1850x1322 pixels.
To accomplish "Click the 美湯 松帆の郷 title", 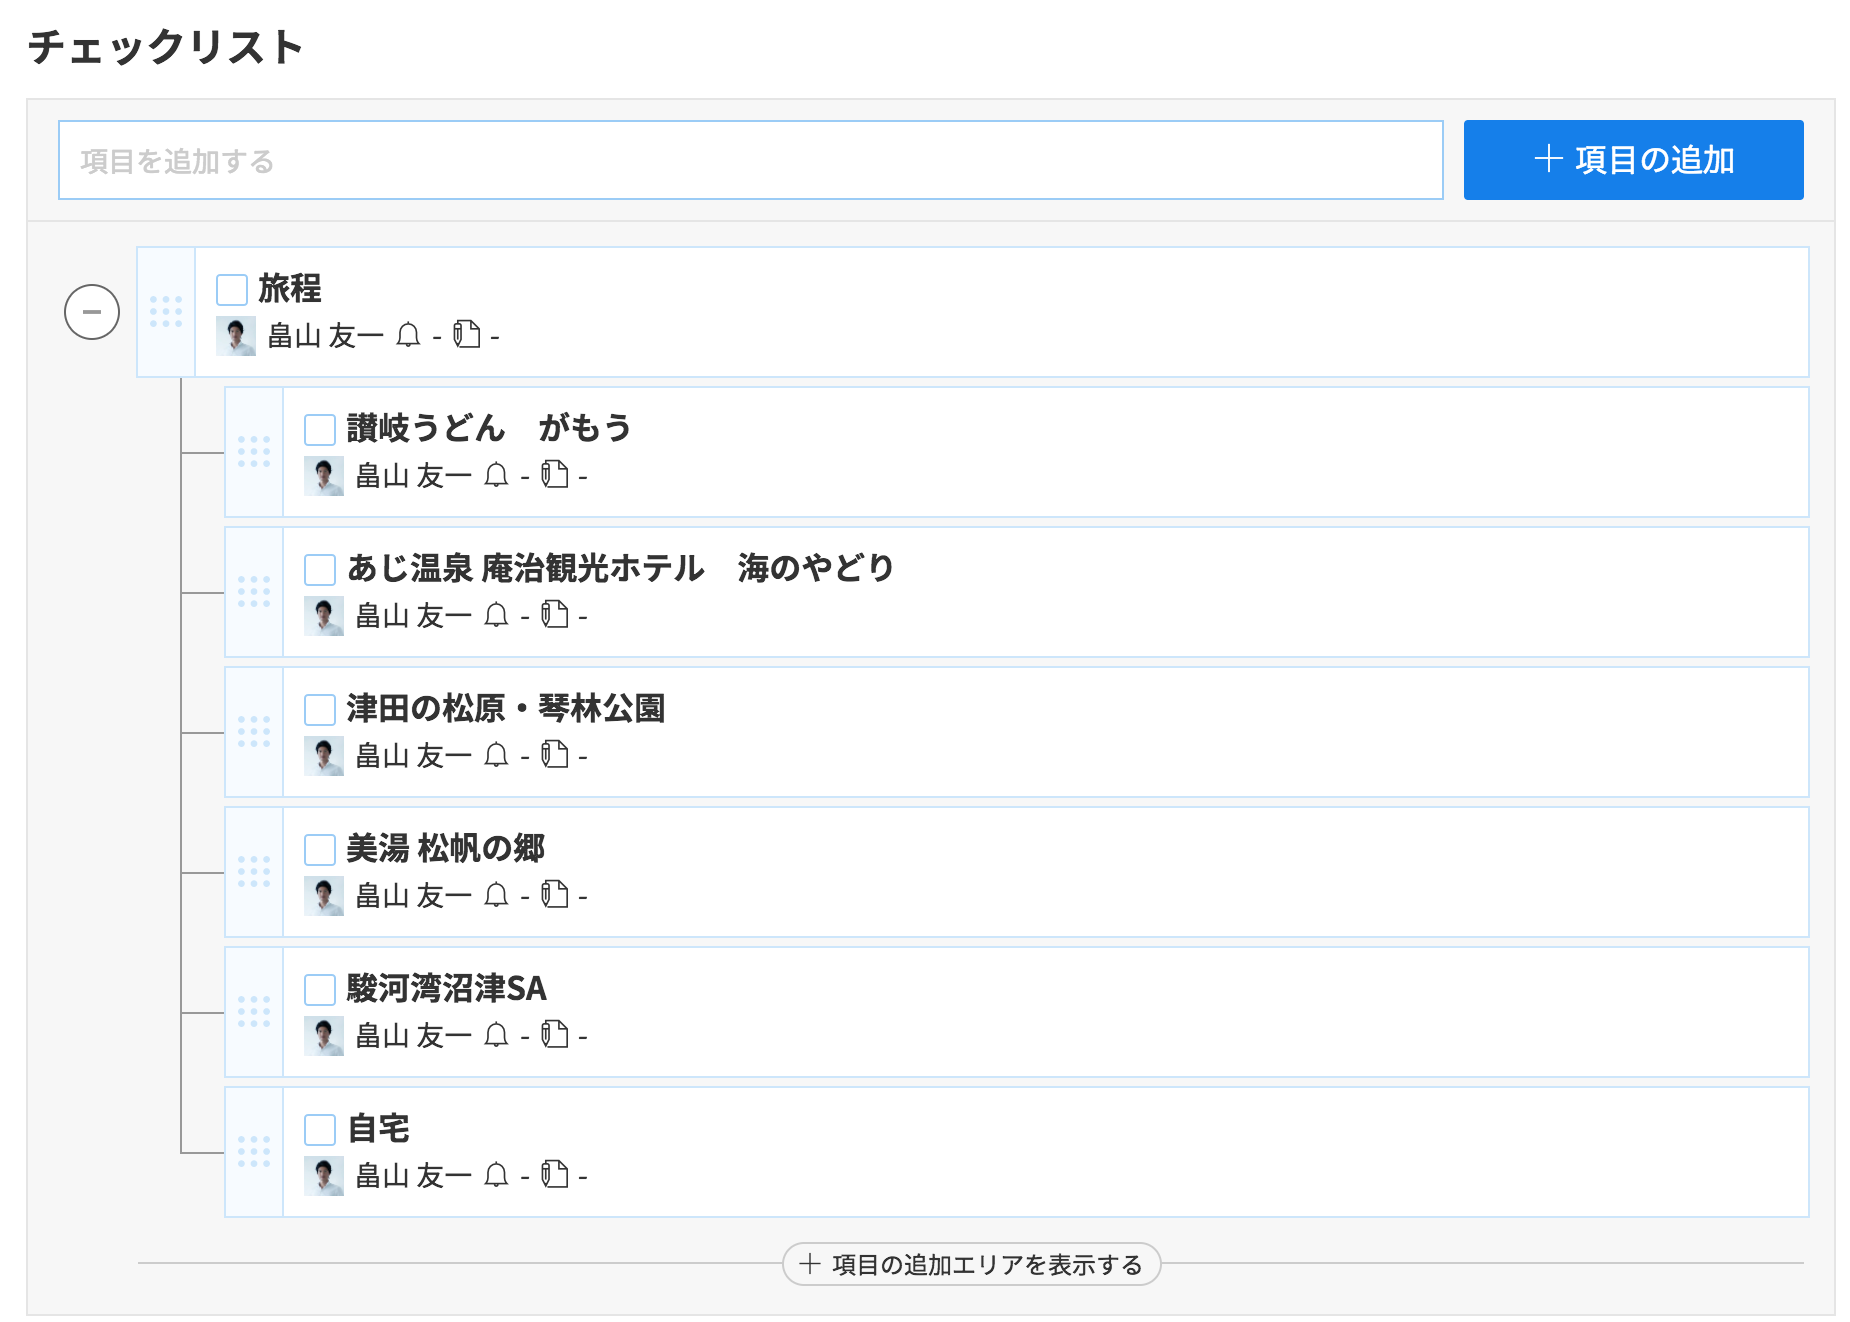I will point(446,848).
